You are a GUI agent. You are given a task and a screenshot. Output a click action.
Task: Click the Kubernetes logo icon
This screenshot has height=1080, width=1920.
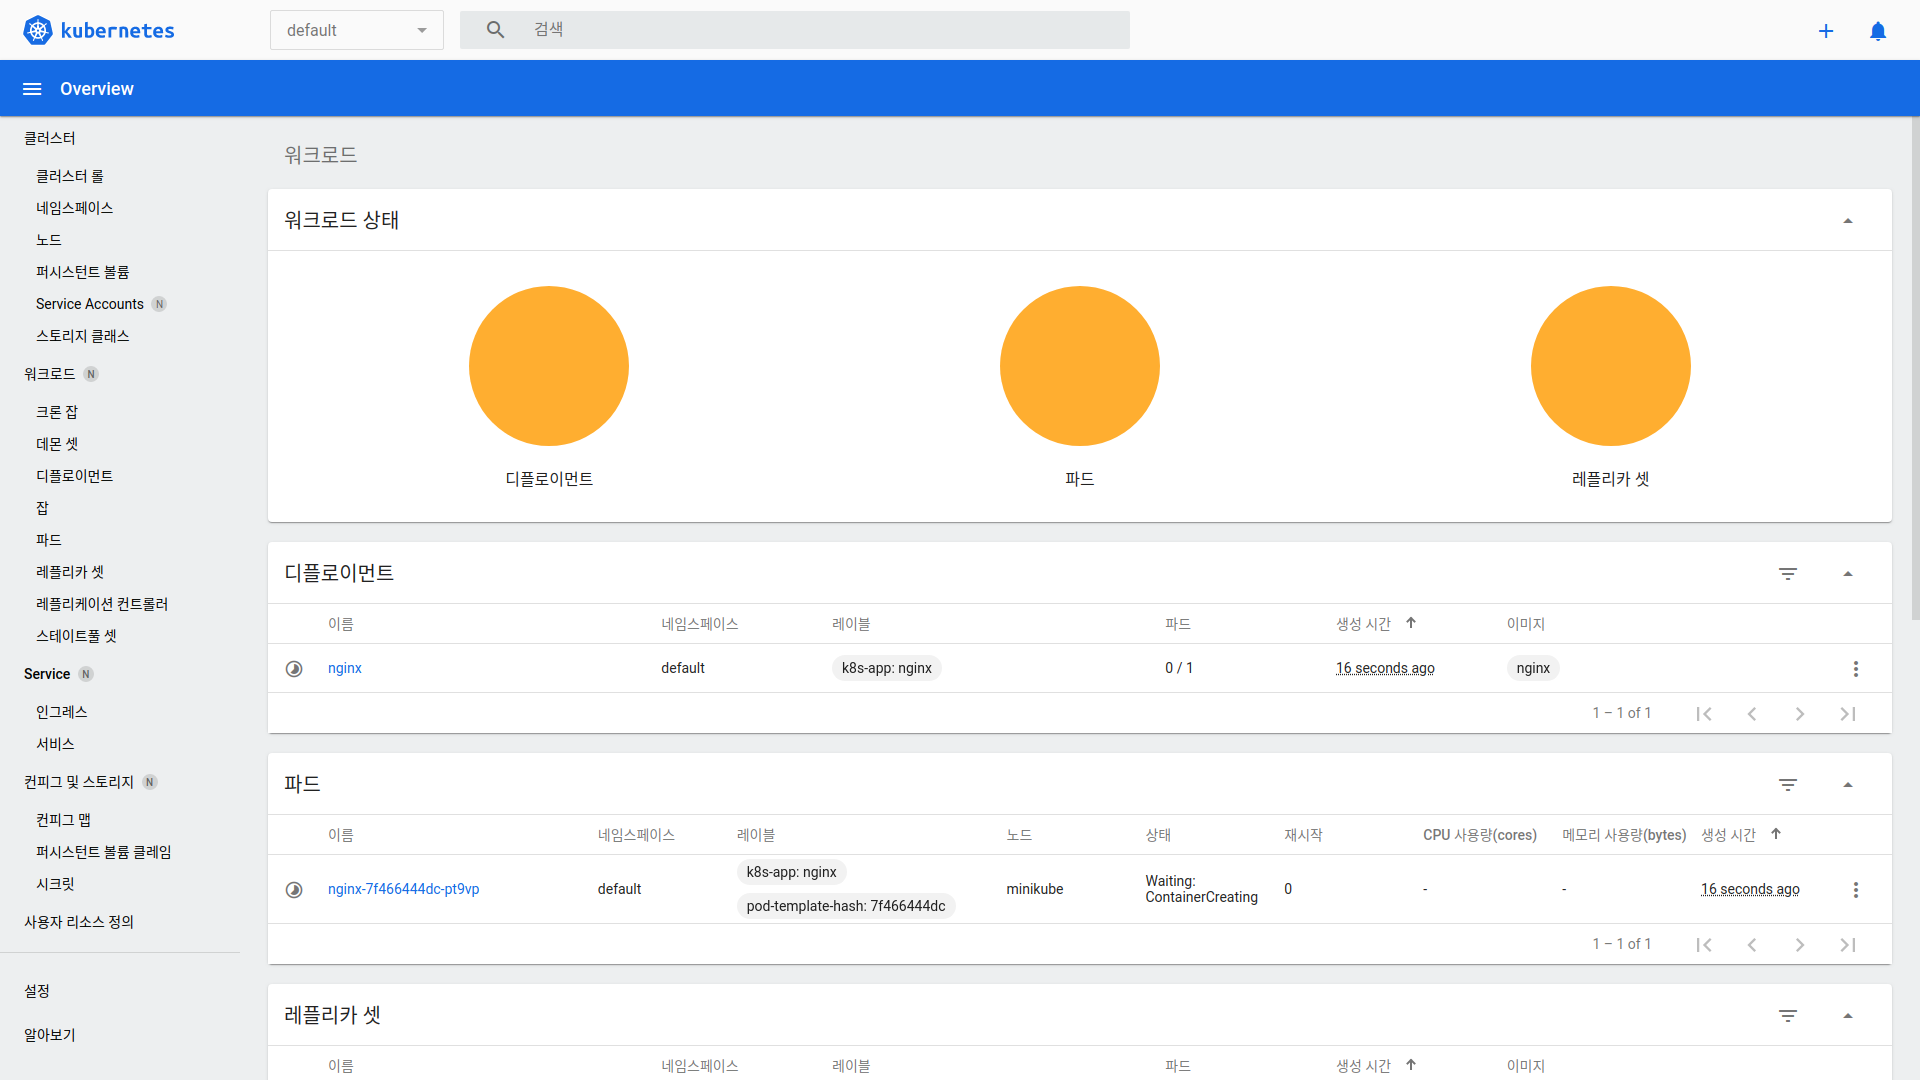(x=38, y=30)
